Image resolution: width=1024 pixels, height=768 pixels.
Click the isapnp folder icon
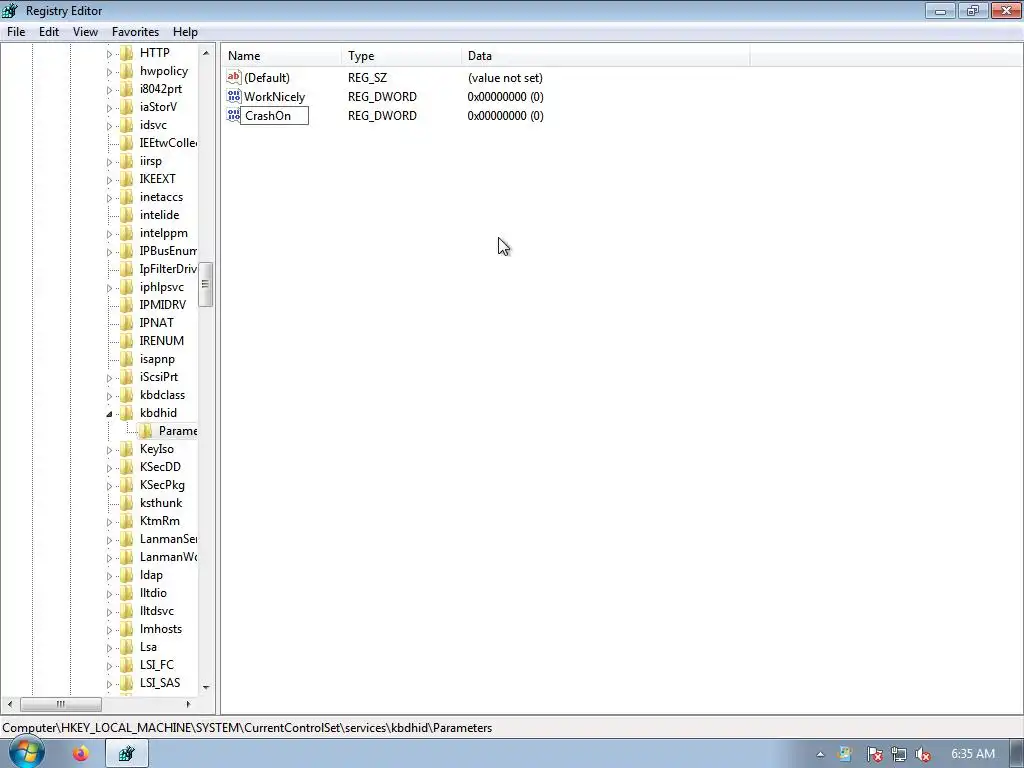coord(127,359)
